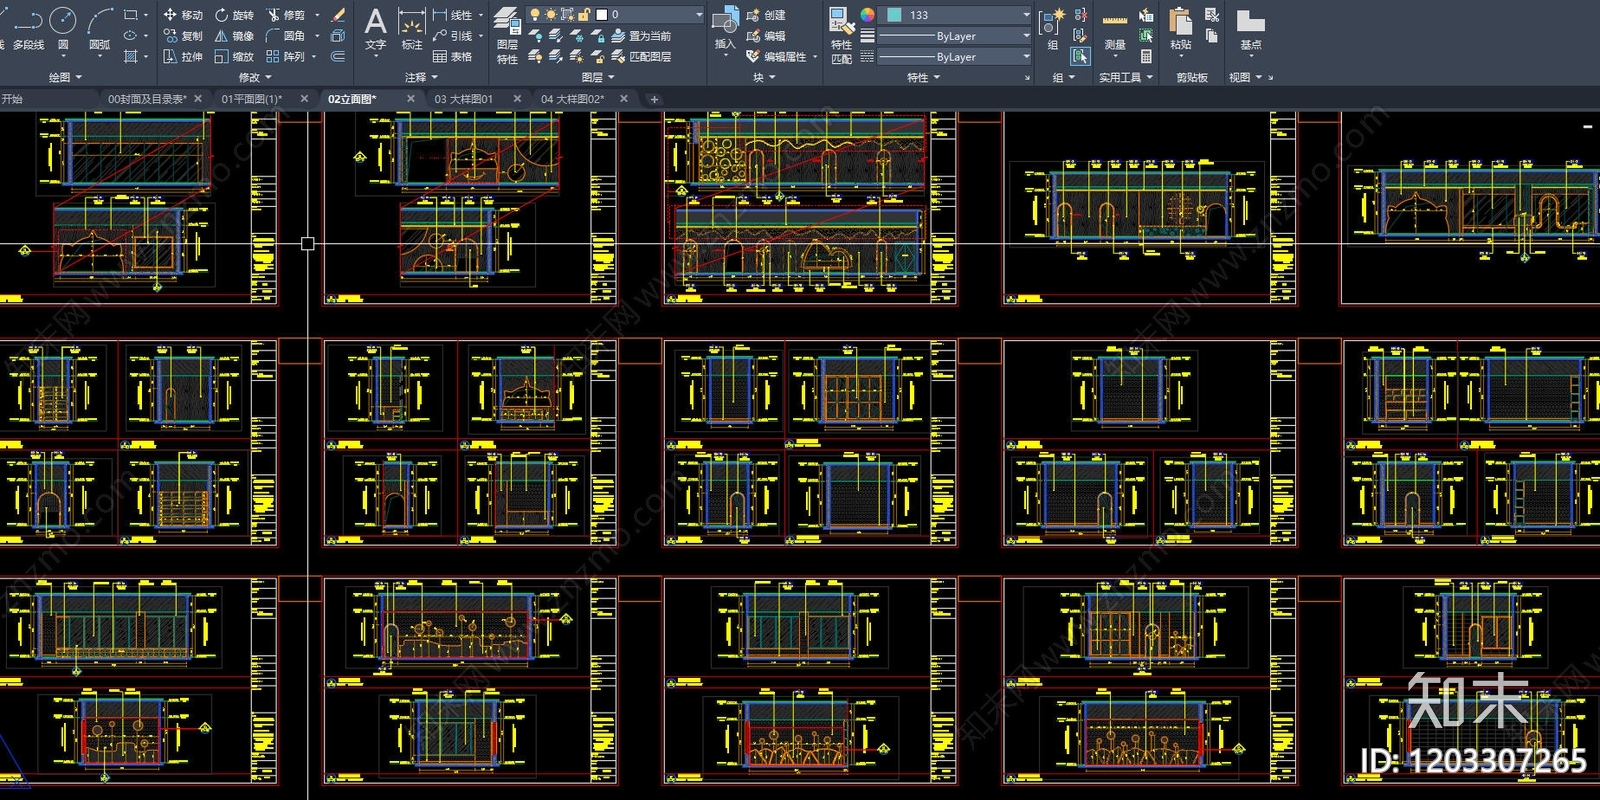Toggle group selection on/off button
Screen dimensions: 1600x800
pos(1080,57)
